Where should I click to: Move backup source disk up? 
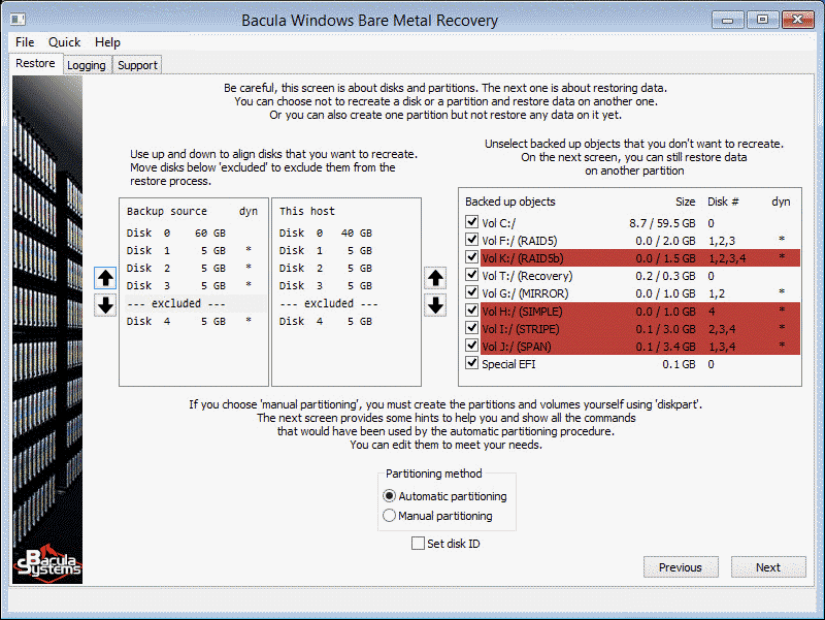pos(105,278)
